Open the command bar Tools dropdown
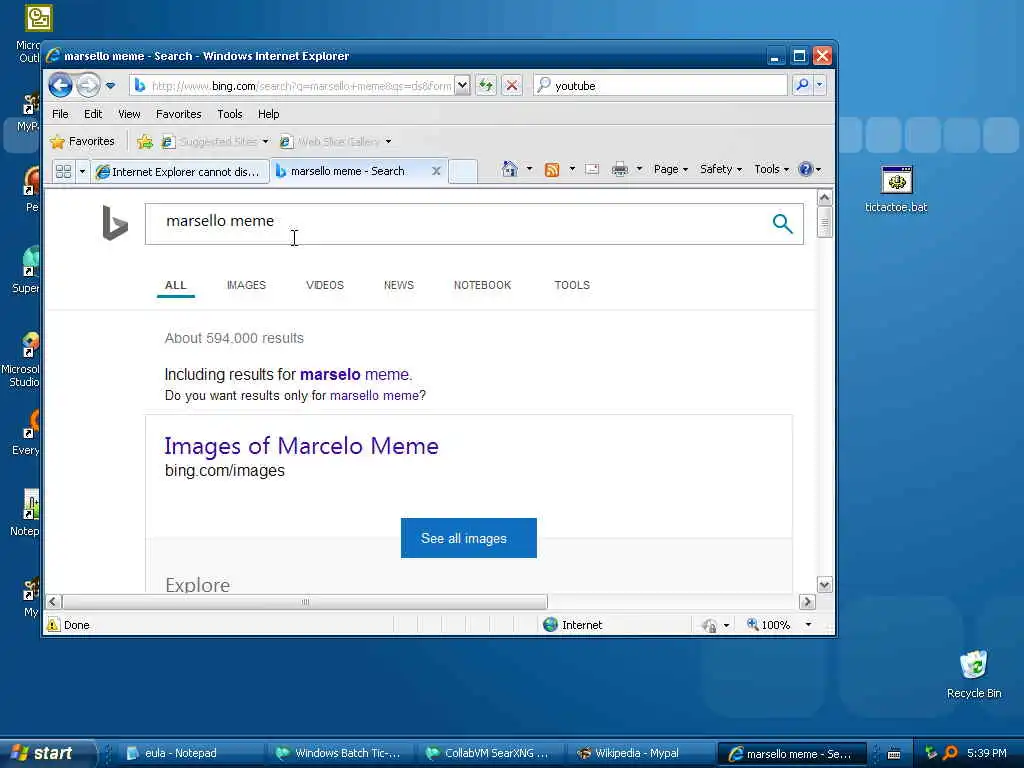 (x=771, y=170)
